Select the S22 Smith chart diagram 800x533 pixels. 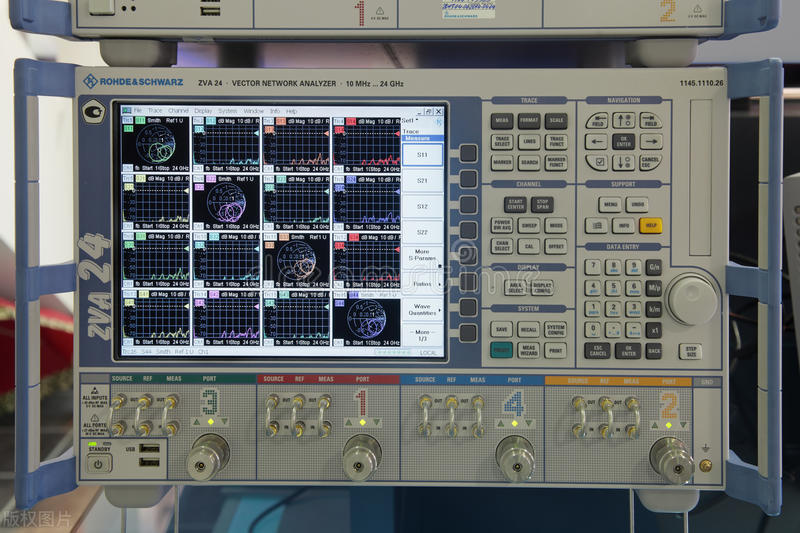(x=227, y=202)
